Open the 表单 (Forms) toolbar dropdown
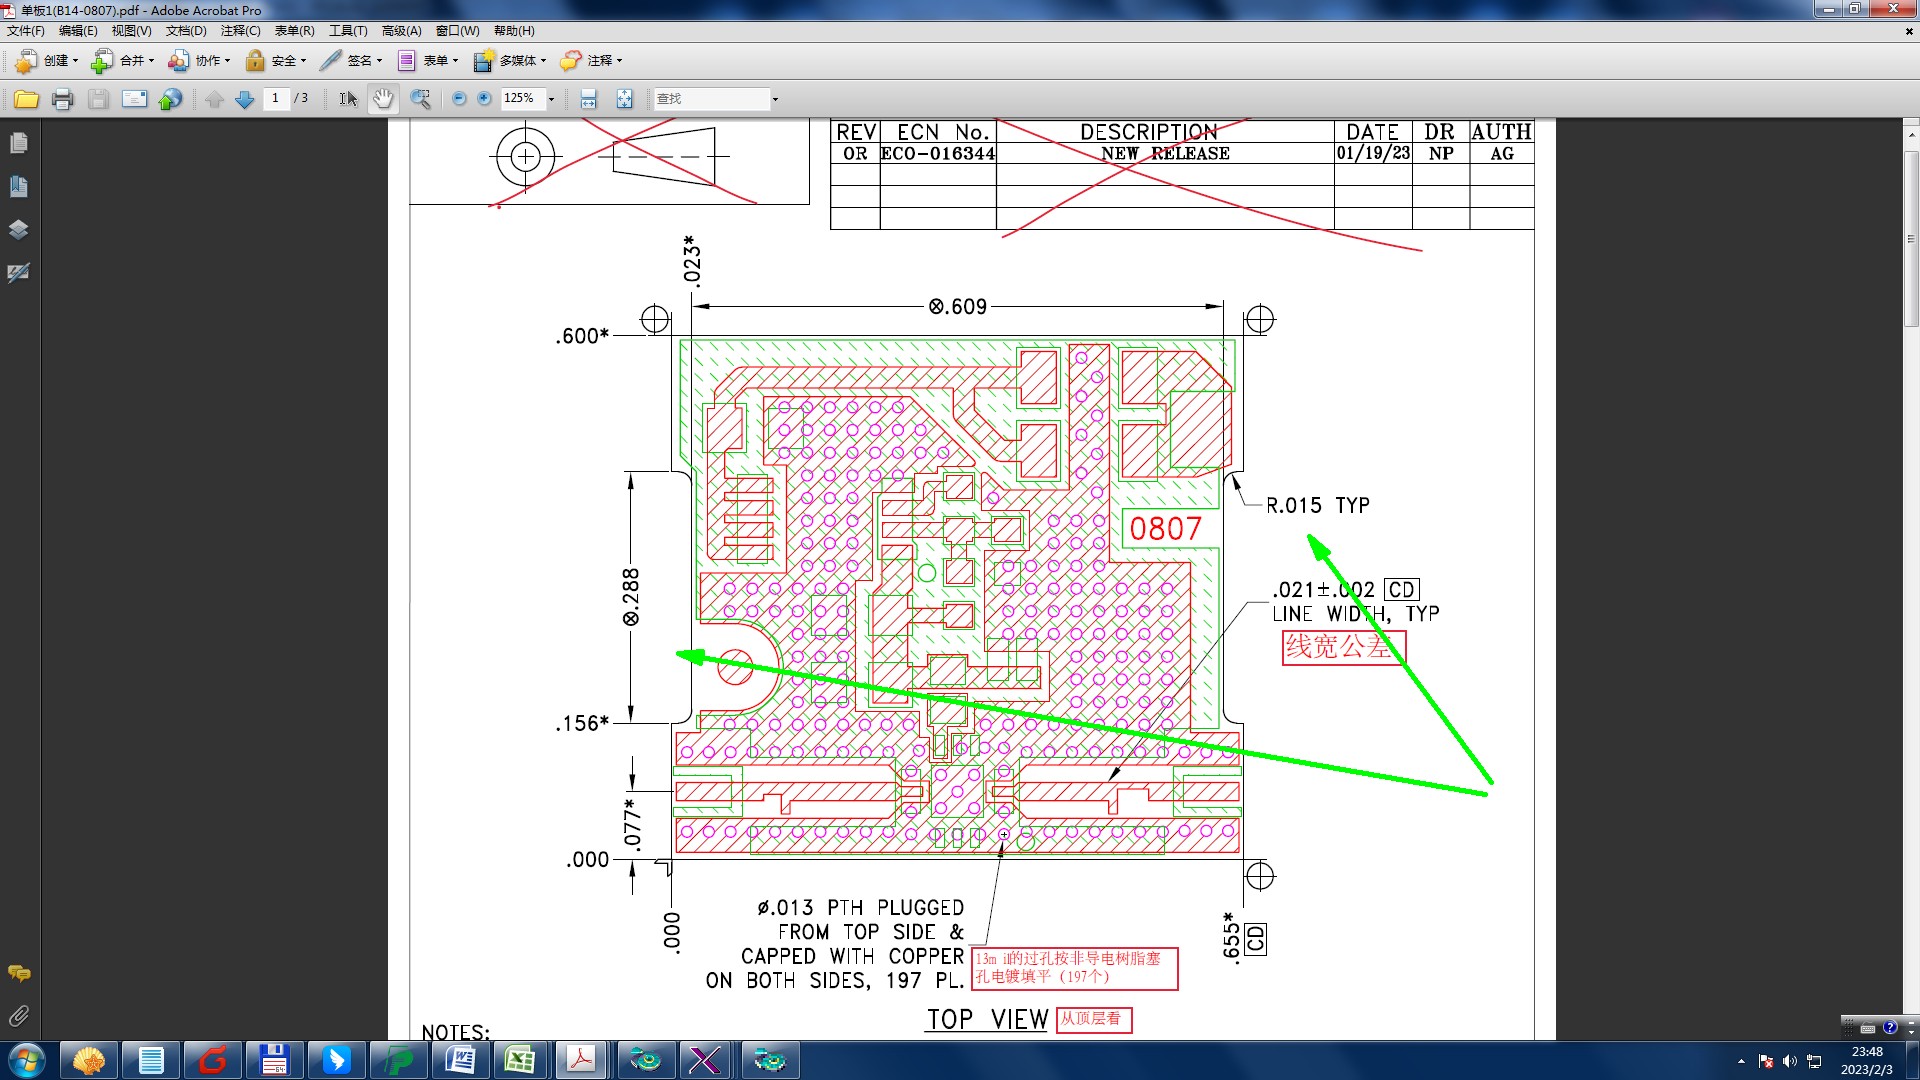Viewport: 1920px width, 1080px height. tap(428, 61)
